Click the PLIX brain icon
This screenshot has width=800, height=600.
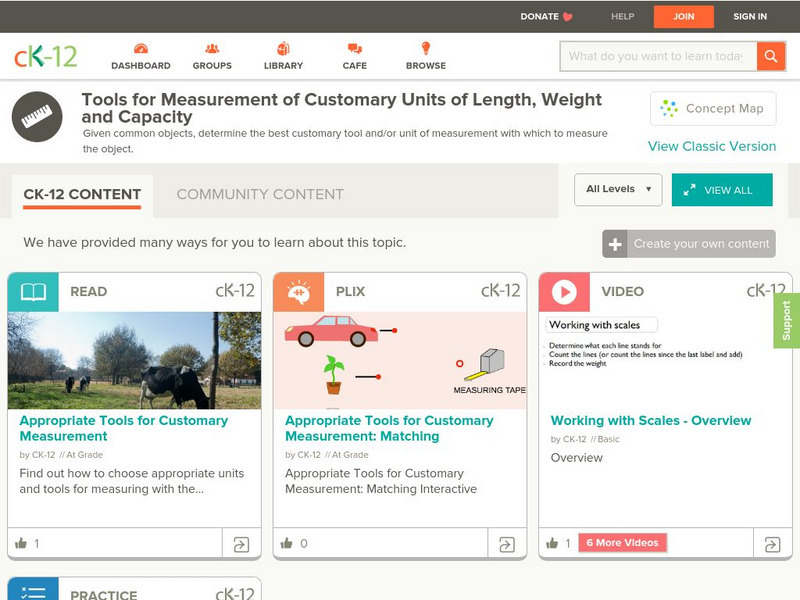[298, 292]
